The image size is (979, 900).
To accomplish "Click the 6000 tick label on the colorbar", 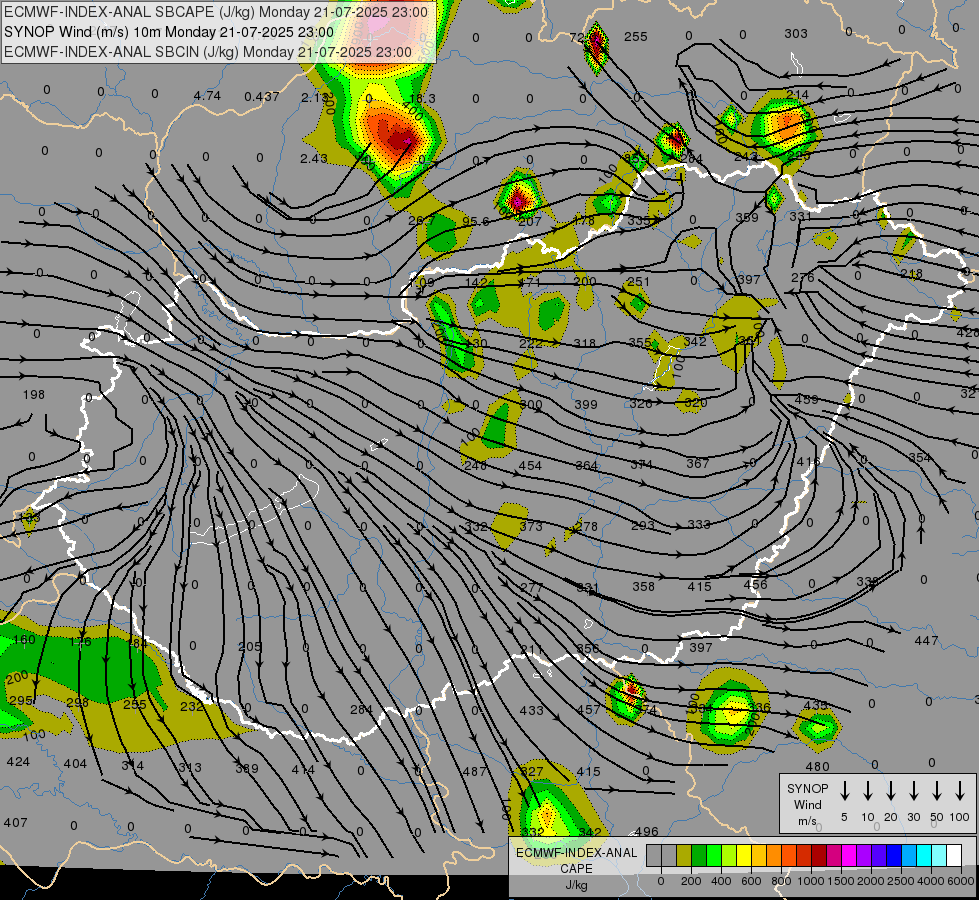I will coord(960,881).
